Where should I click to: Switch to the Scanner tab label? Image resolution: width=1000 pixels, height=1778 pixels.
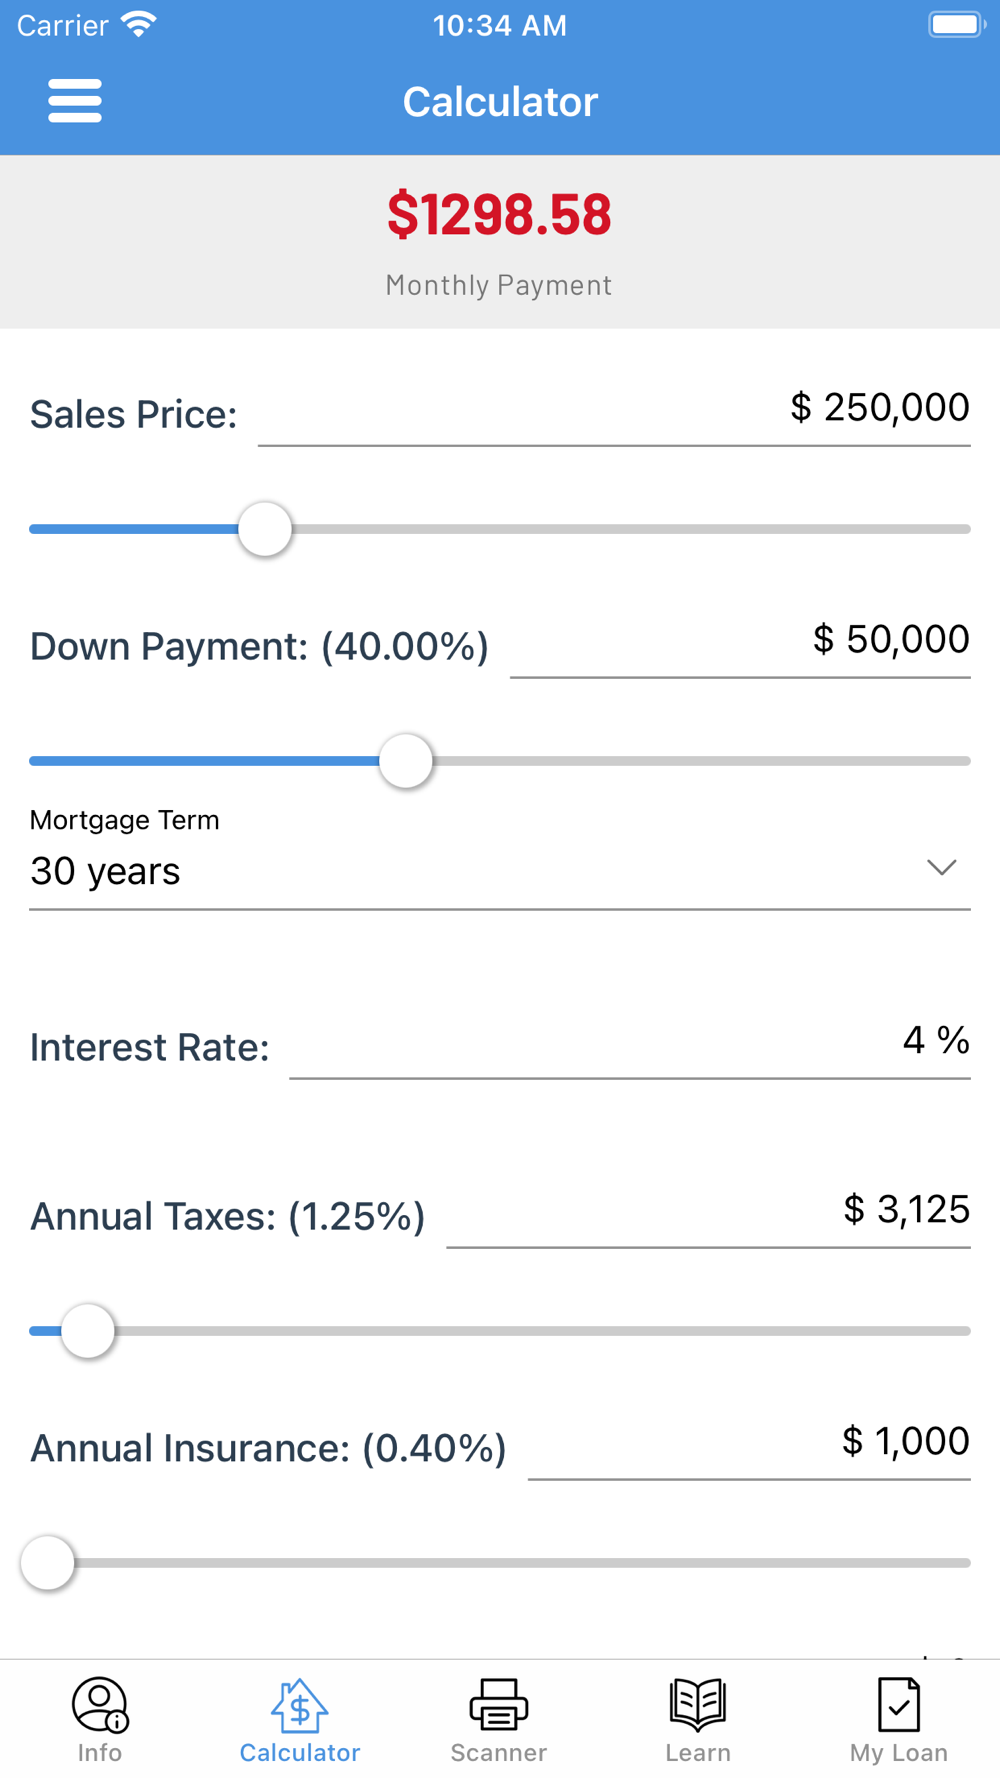tap(498, 1753)
